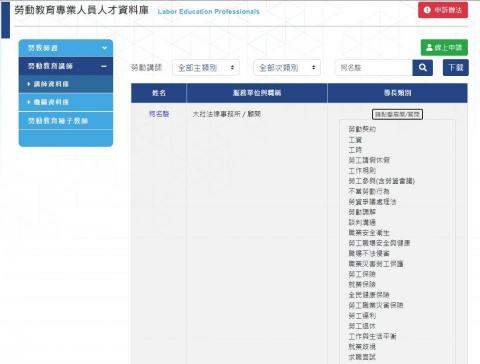Click the 不當勞動行為 specialty entry
The image size is (480, 364).
[x=369, y=191]
